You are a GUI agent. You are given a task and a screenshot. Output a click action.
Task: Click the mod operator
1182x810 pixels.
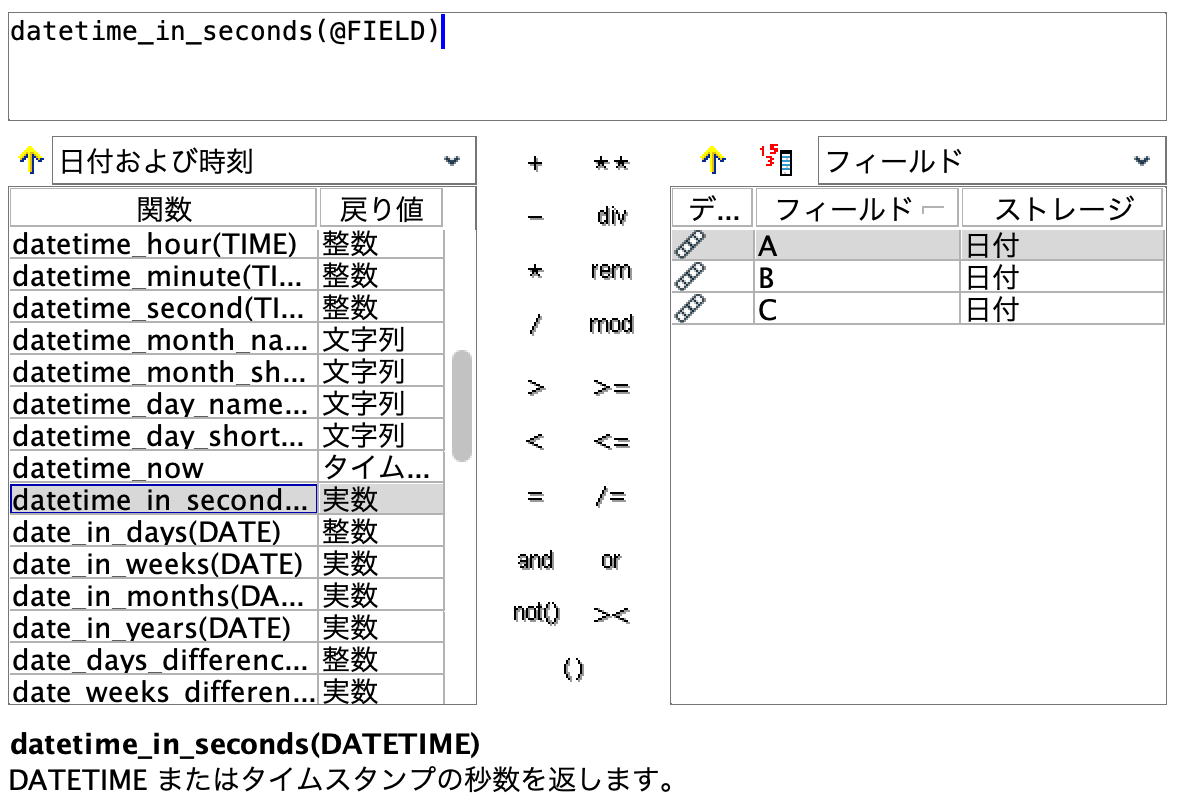click(611, 324)
